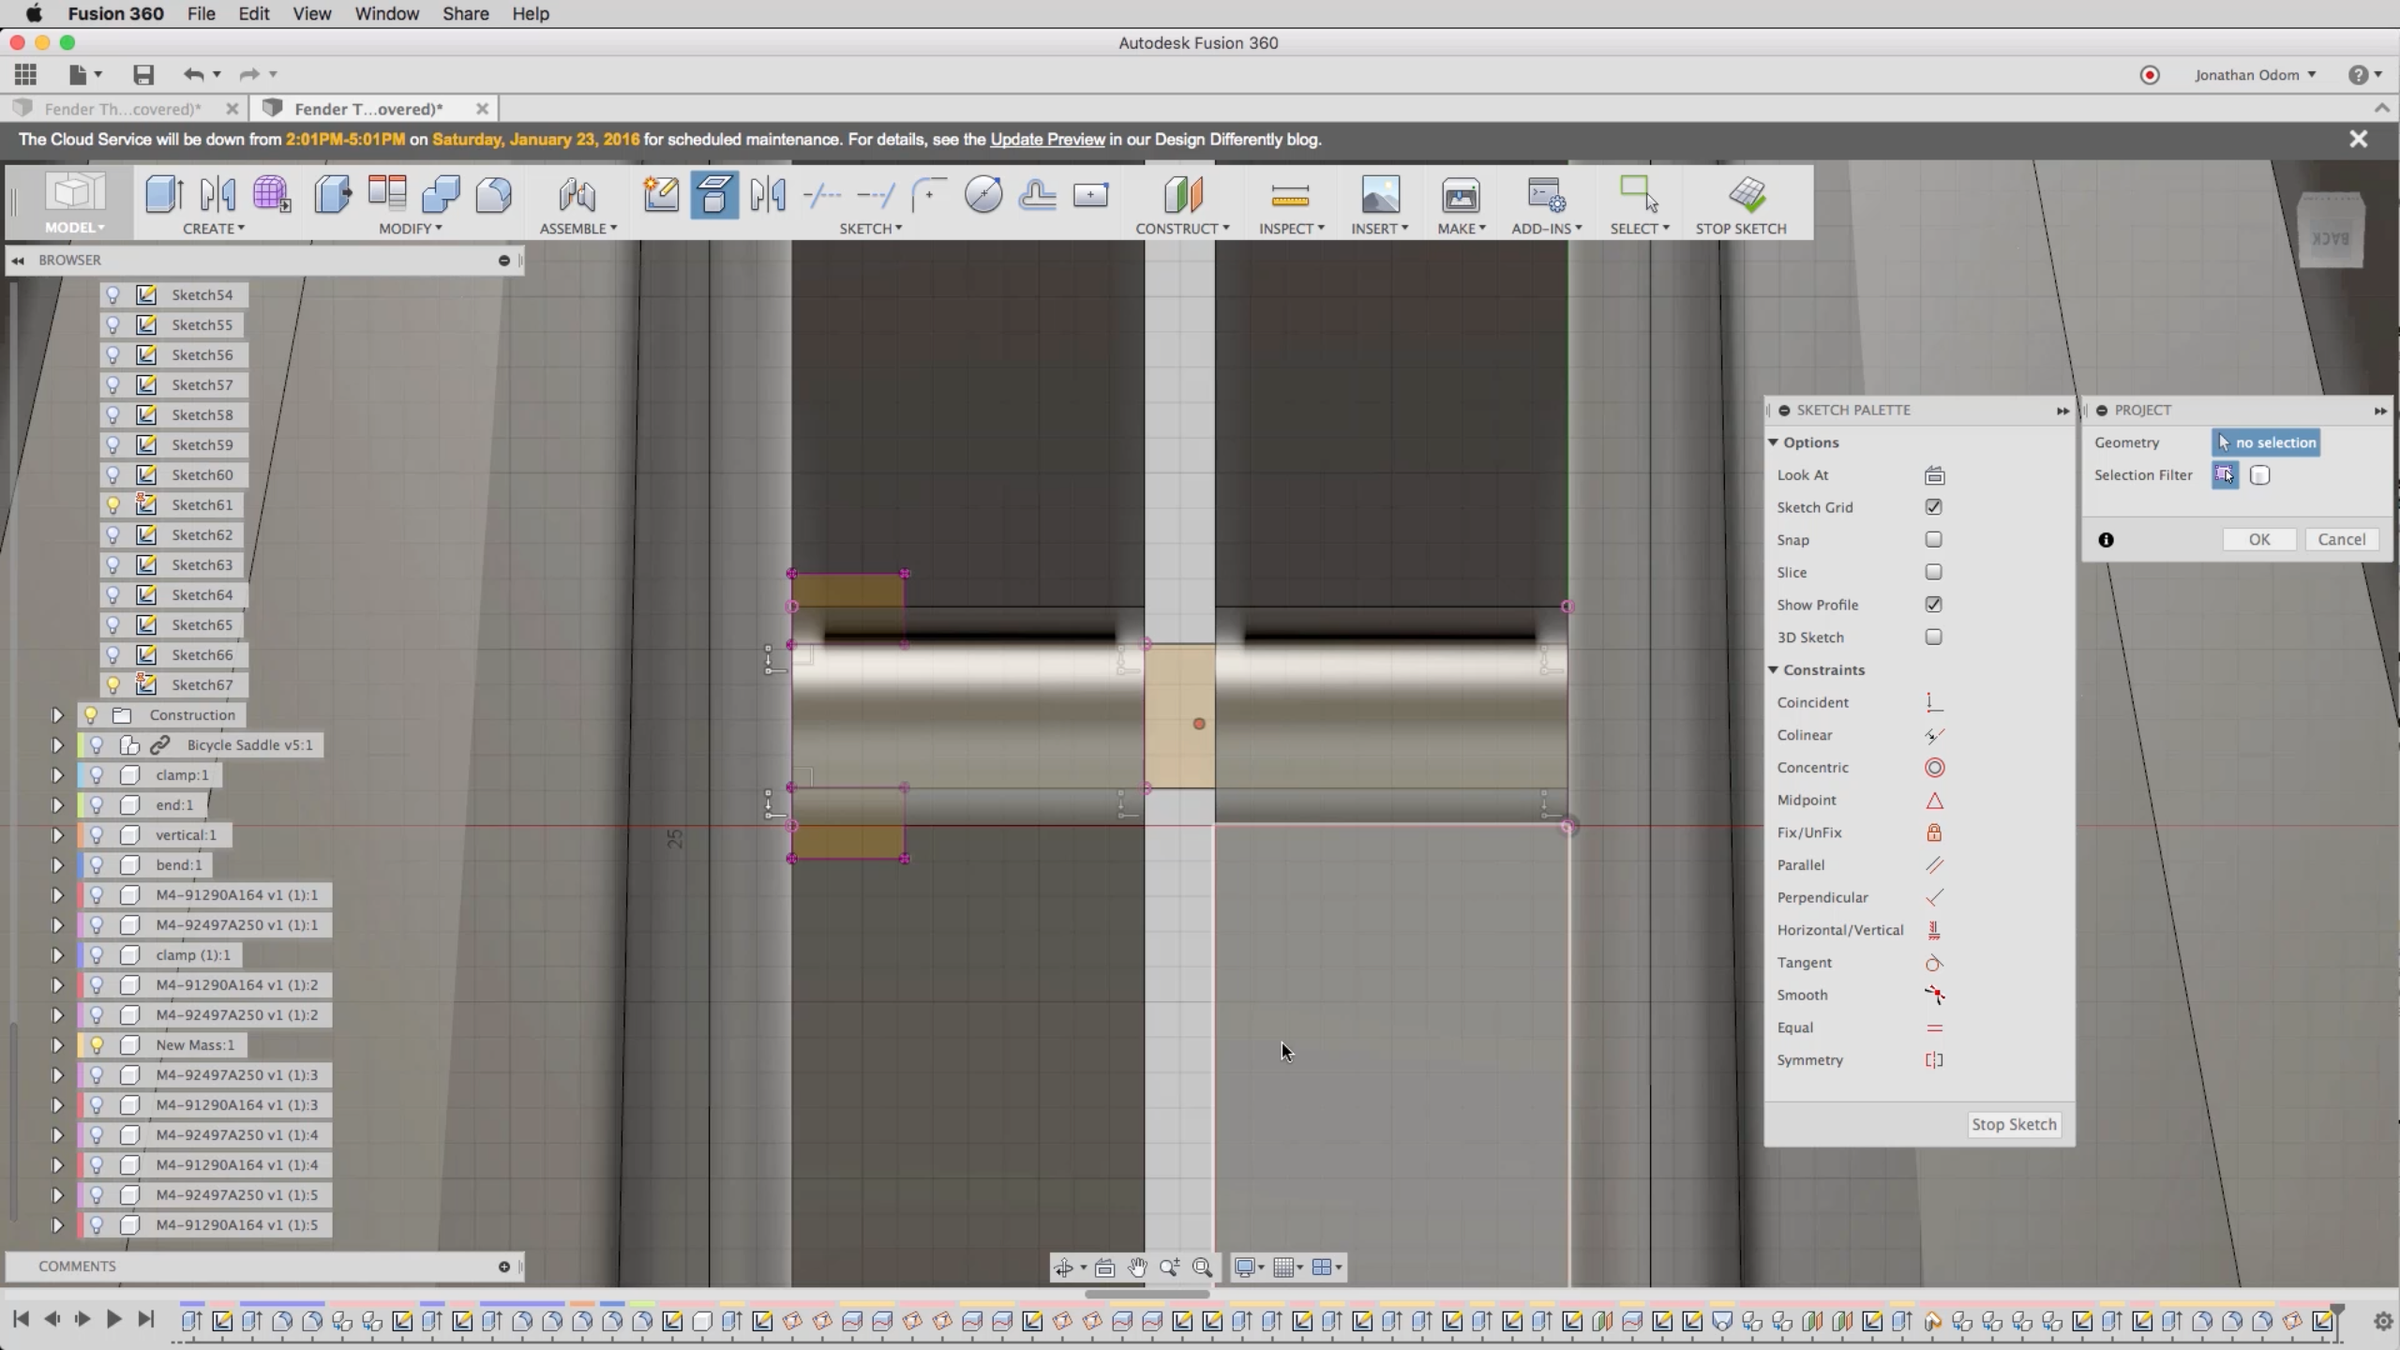Viewport: 2400px width, 1350px height.
Task: Switch to the first Fender document tab
Action: click(122, 109)
